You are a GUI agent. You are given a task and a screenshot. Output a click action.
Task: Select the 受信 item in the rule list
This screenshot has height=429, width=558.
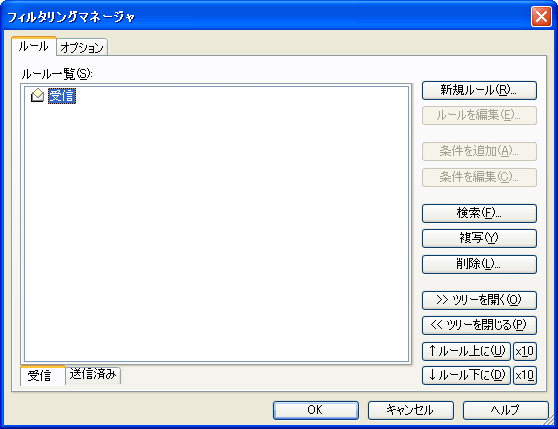click(62, 96)
